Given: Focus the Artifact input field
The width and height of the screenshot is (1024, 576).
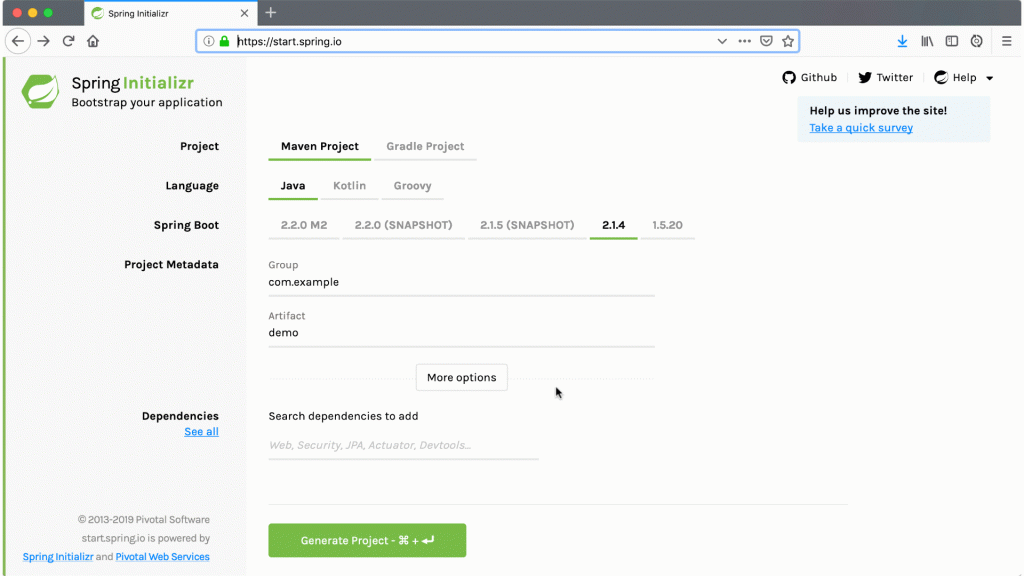Looking at the screenshot, I should coord(461,333).
